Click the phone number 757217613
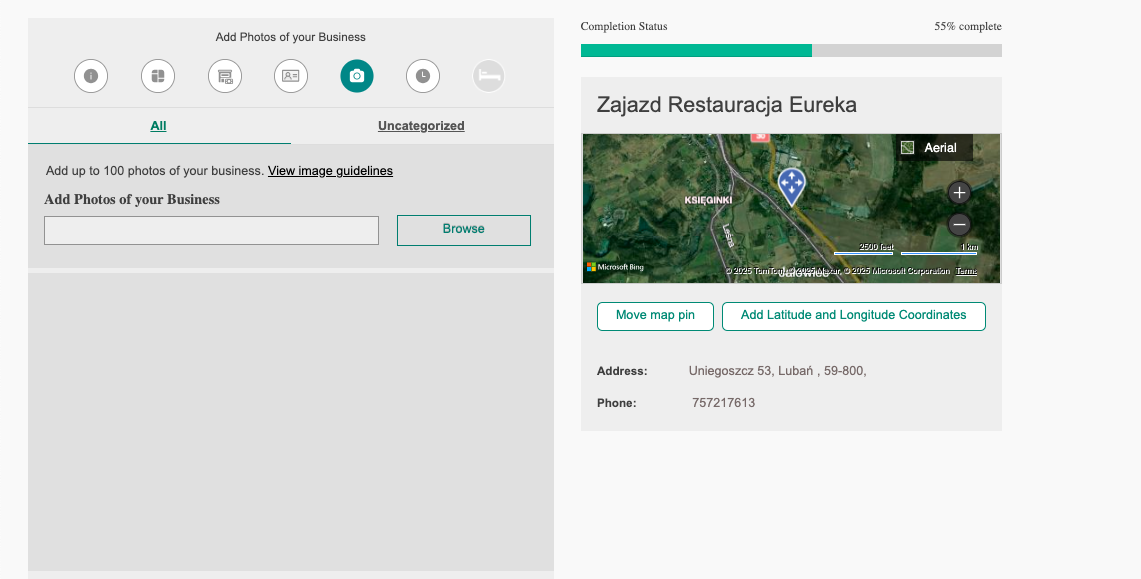 [x=723, y=403]
